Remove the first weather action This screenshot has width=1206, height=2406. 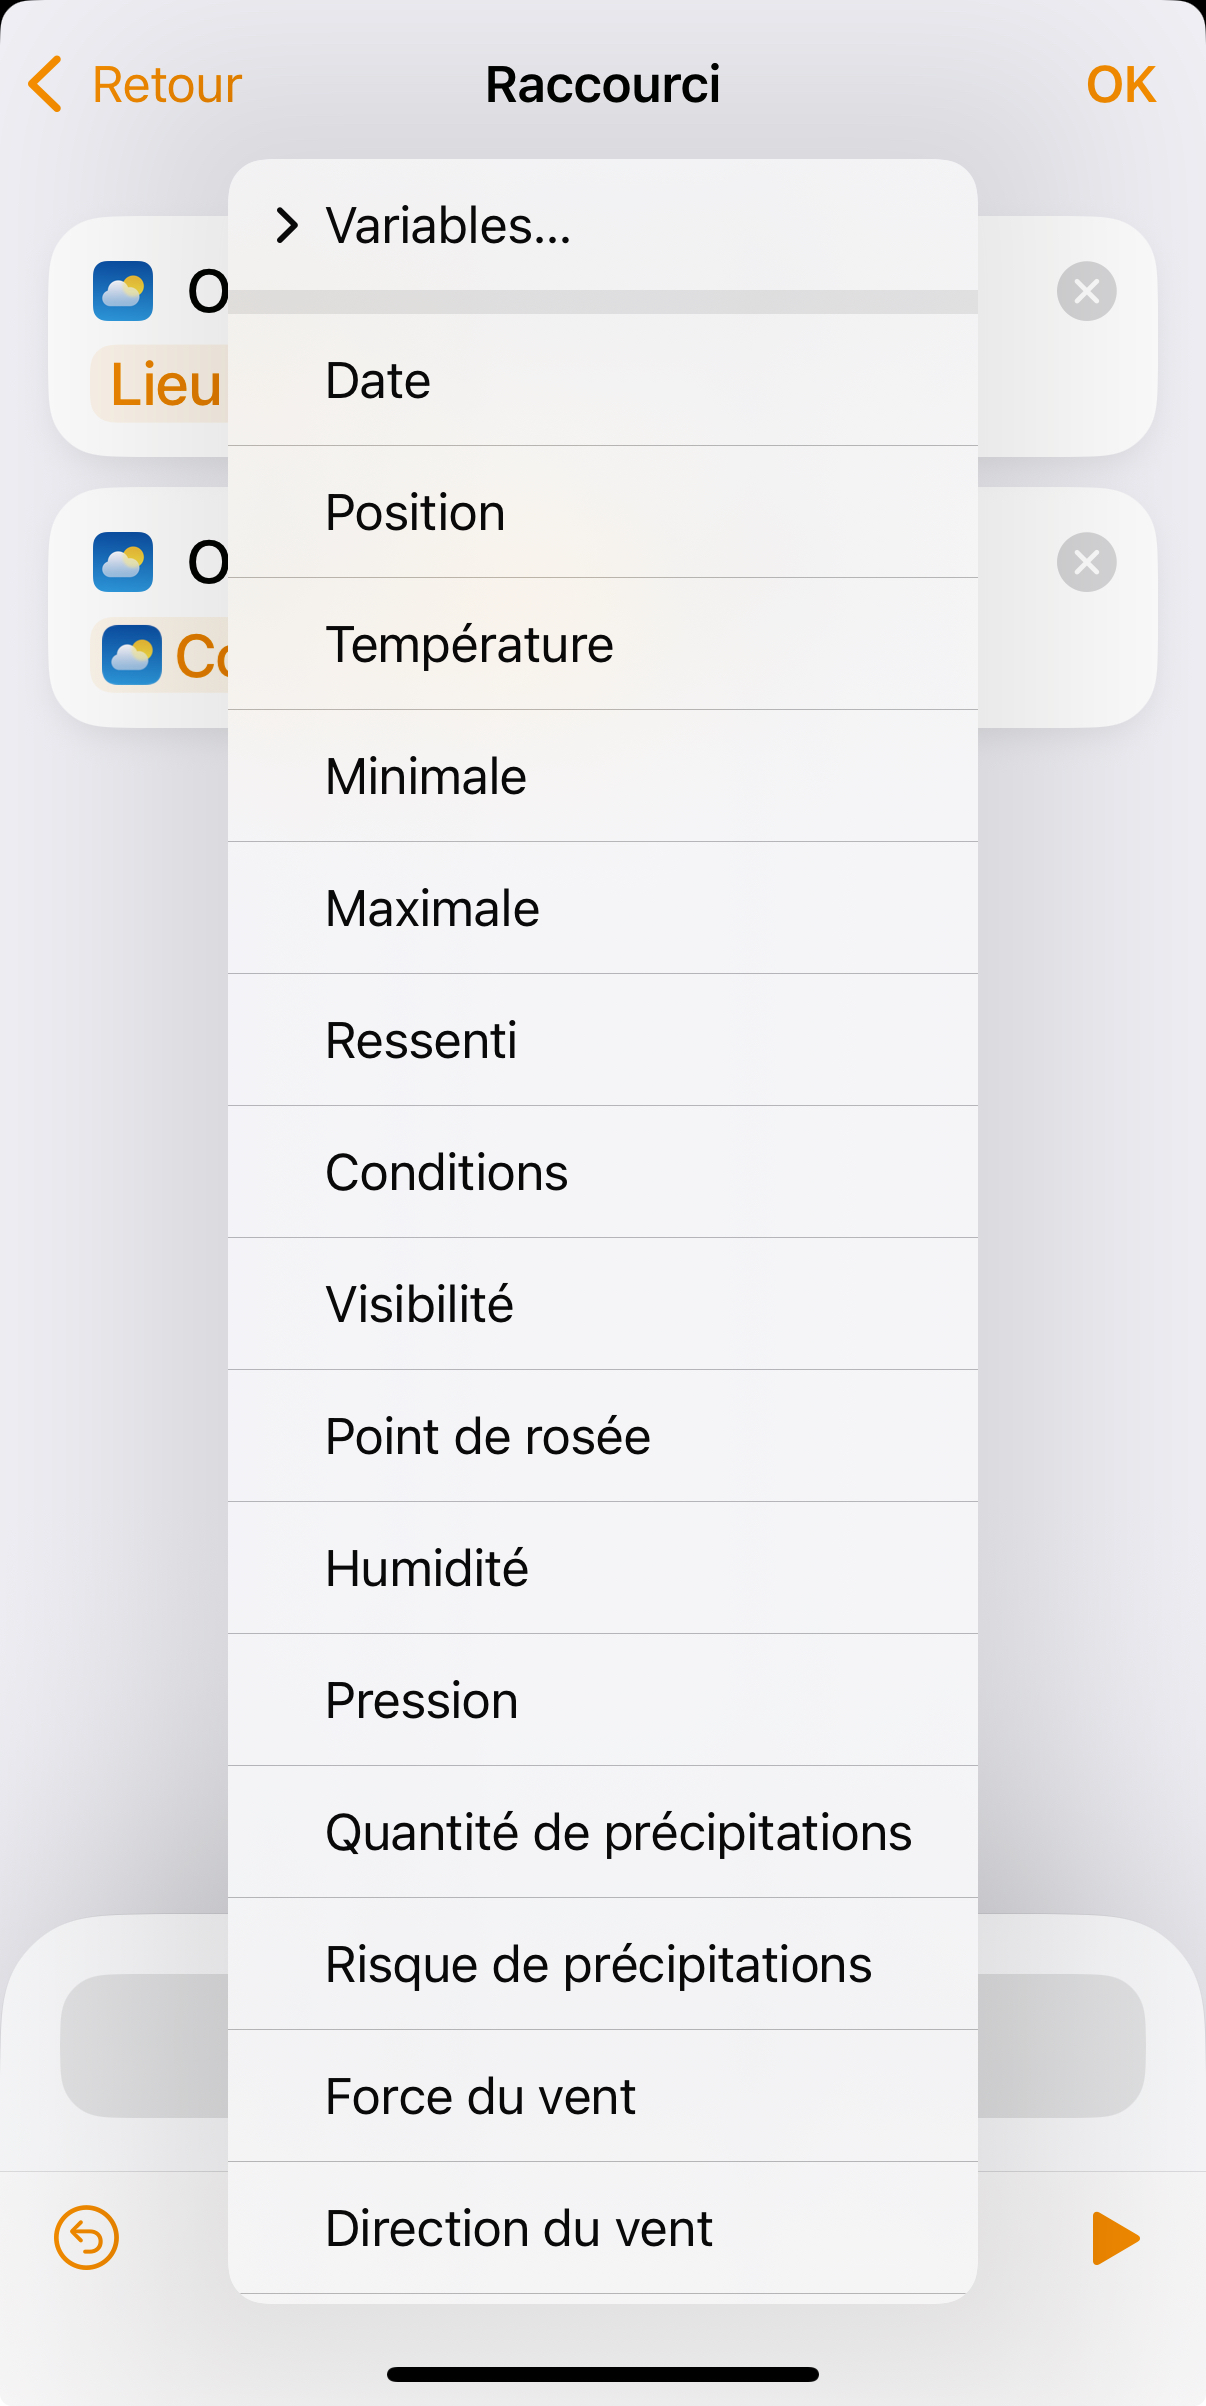[x=1087, y=291]
